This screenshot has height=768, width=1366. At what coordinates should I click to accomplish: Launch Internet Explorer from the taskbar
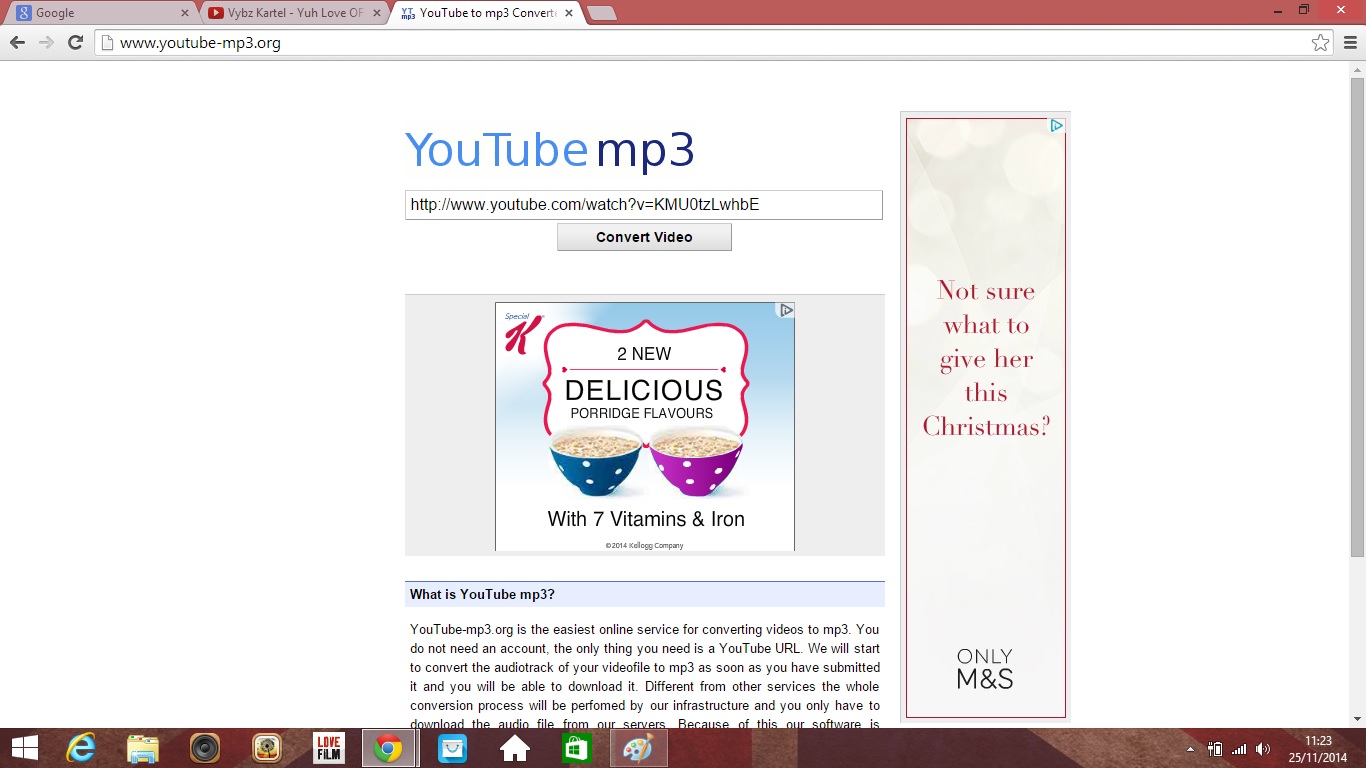81,748
